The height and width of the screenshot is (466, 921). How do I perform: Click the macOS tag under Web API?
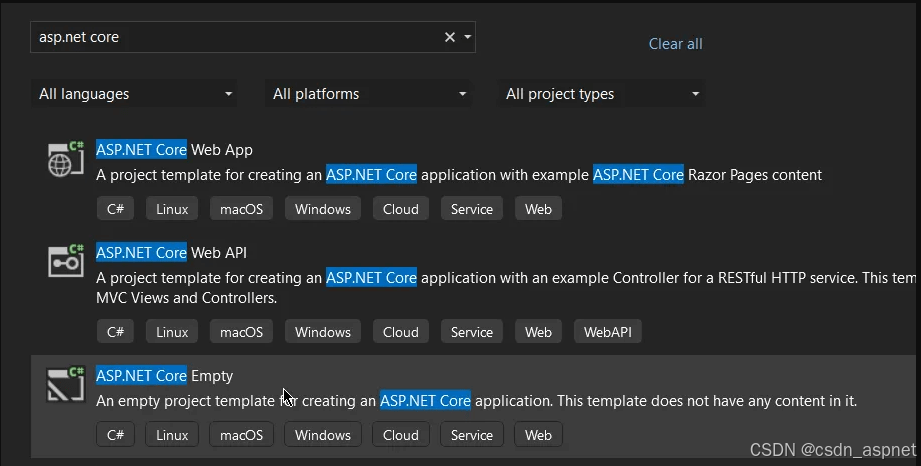tap(241, 332)
